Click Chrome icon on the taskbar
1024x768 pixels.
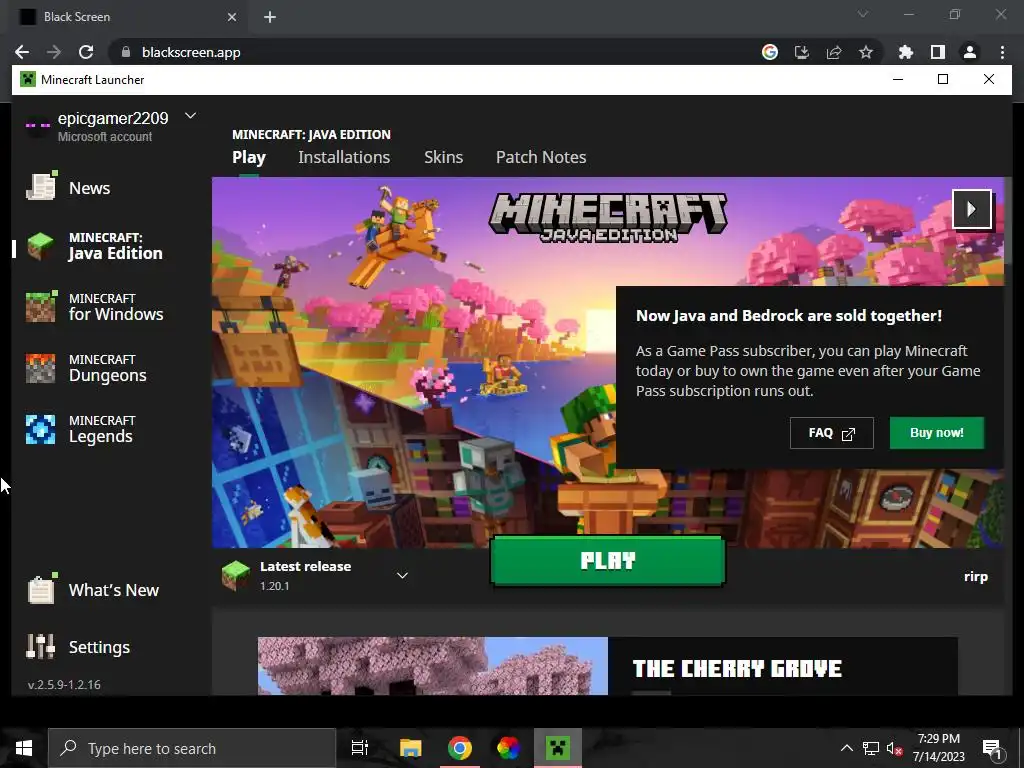[x=460, y=748]
